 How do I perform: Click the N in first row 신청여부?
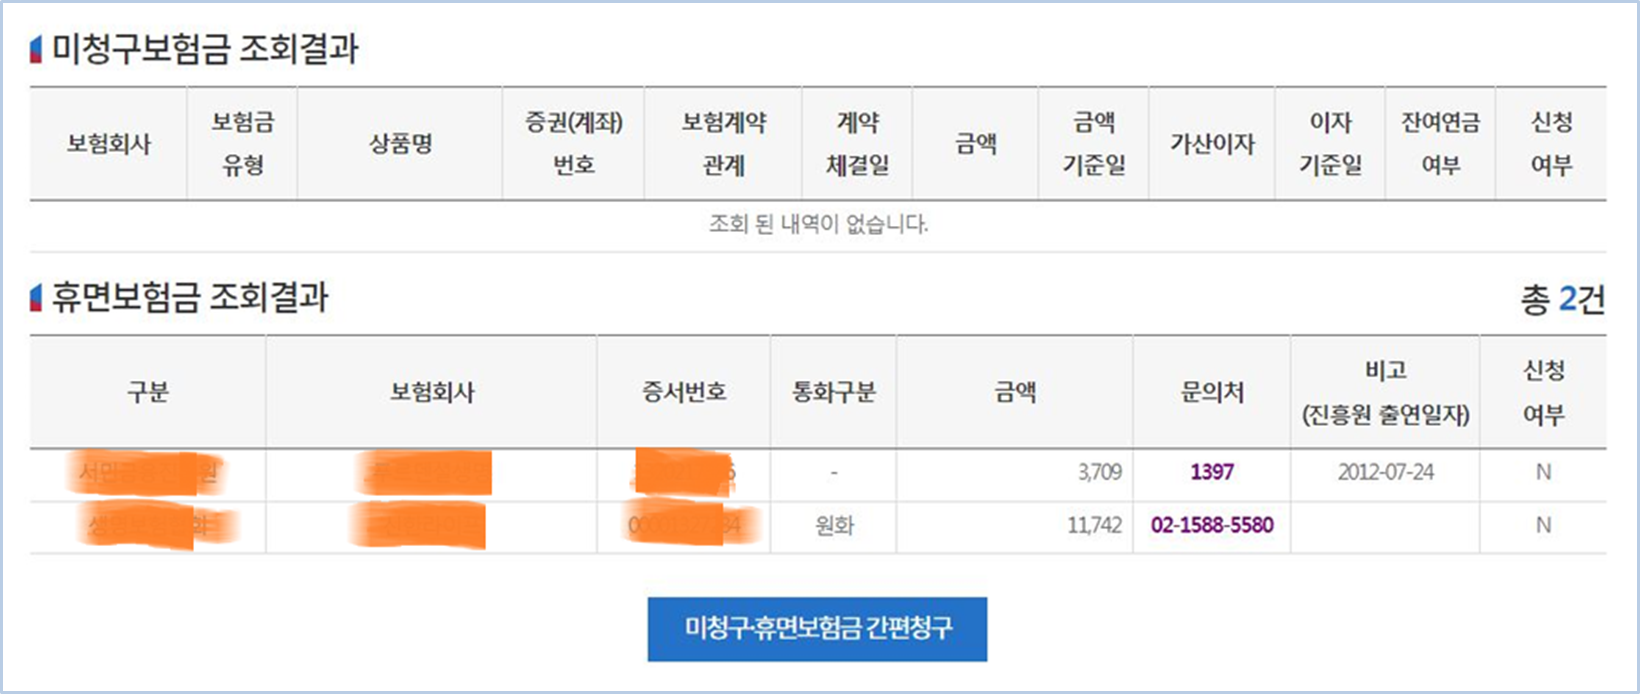[1544, 472]
